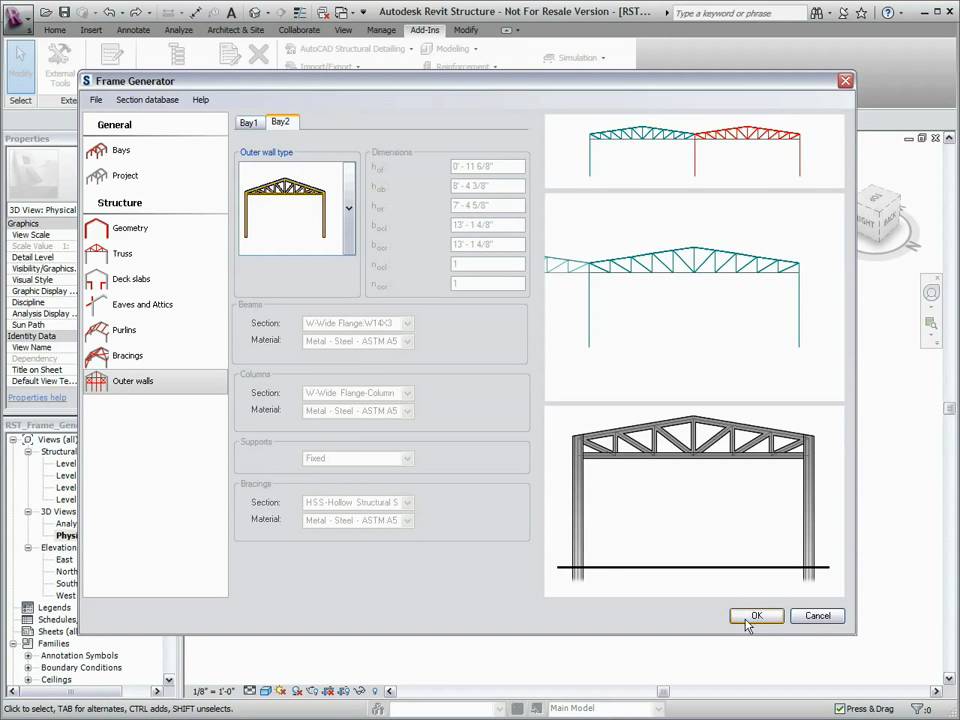Select the East elevation in browser

(x=64, y=560)
